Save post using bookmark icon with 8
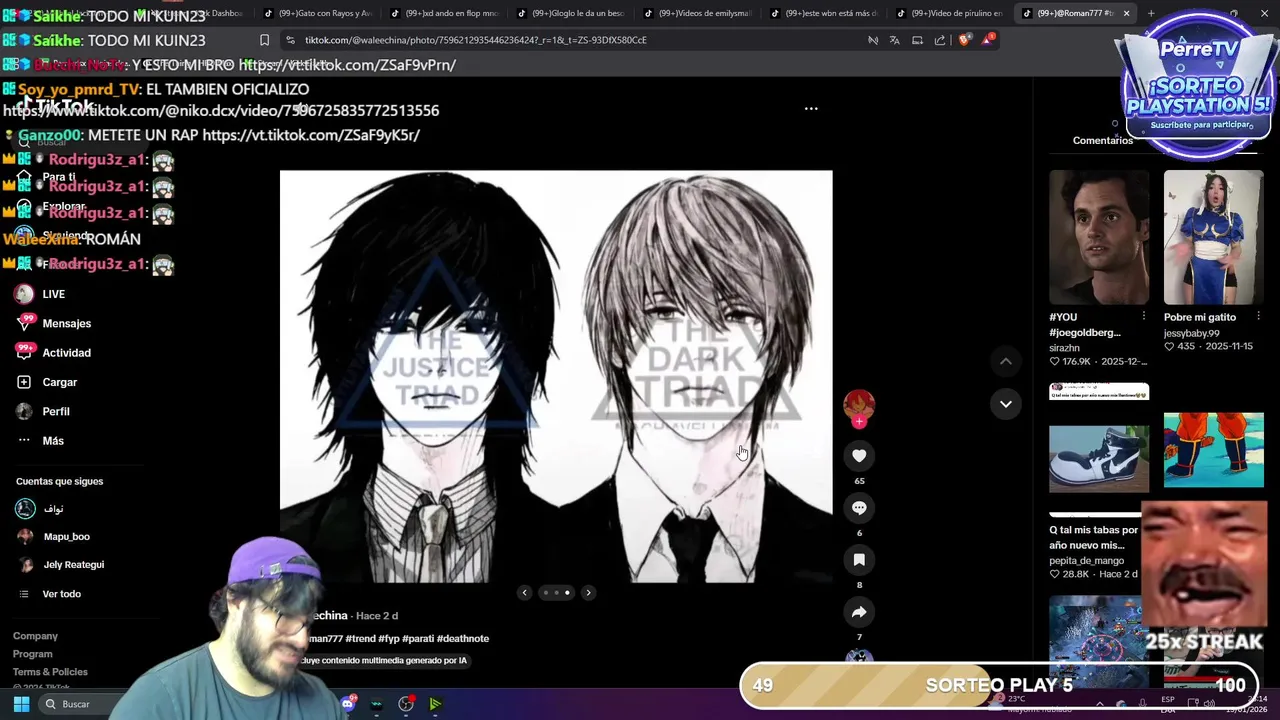Image resolution: width=1280 pixels, height=720 pixels. pyautogui.click(x=859, y=560)
